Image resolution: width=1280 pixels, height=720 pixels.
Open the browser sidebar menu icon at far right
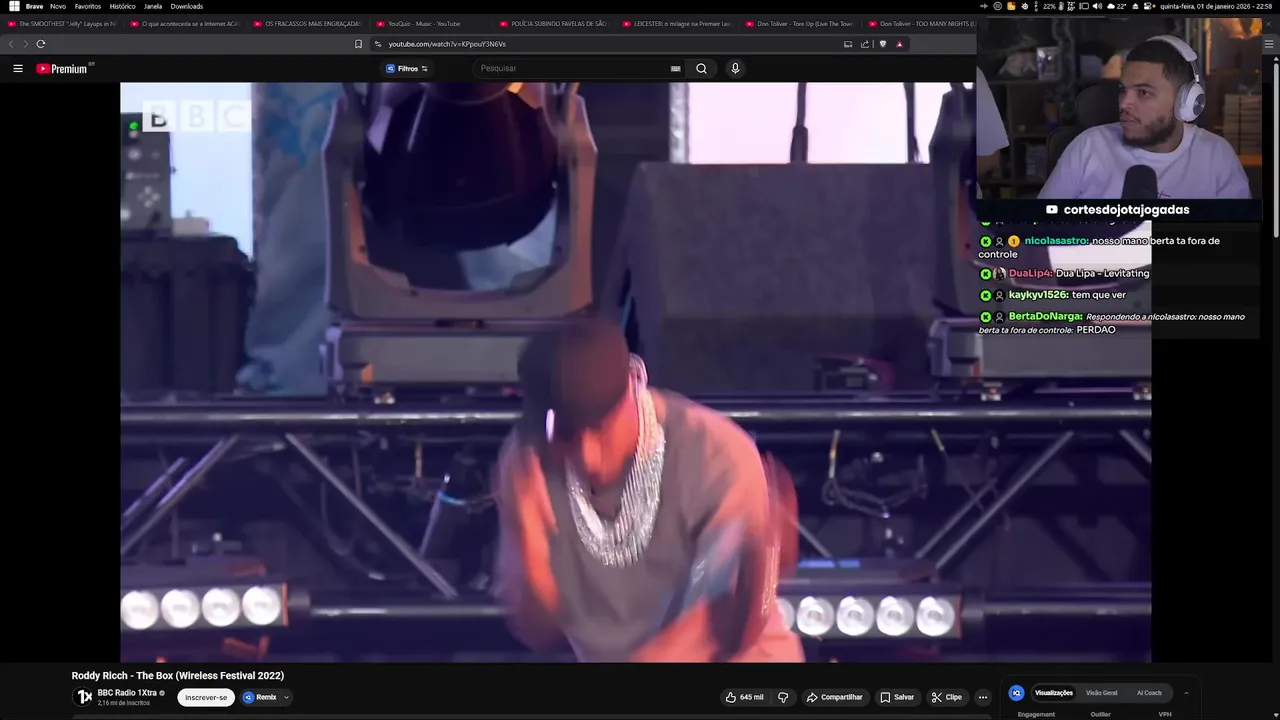[1270, 44]
